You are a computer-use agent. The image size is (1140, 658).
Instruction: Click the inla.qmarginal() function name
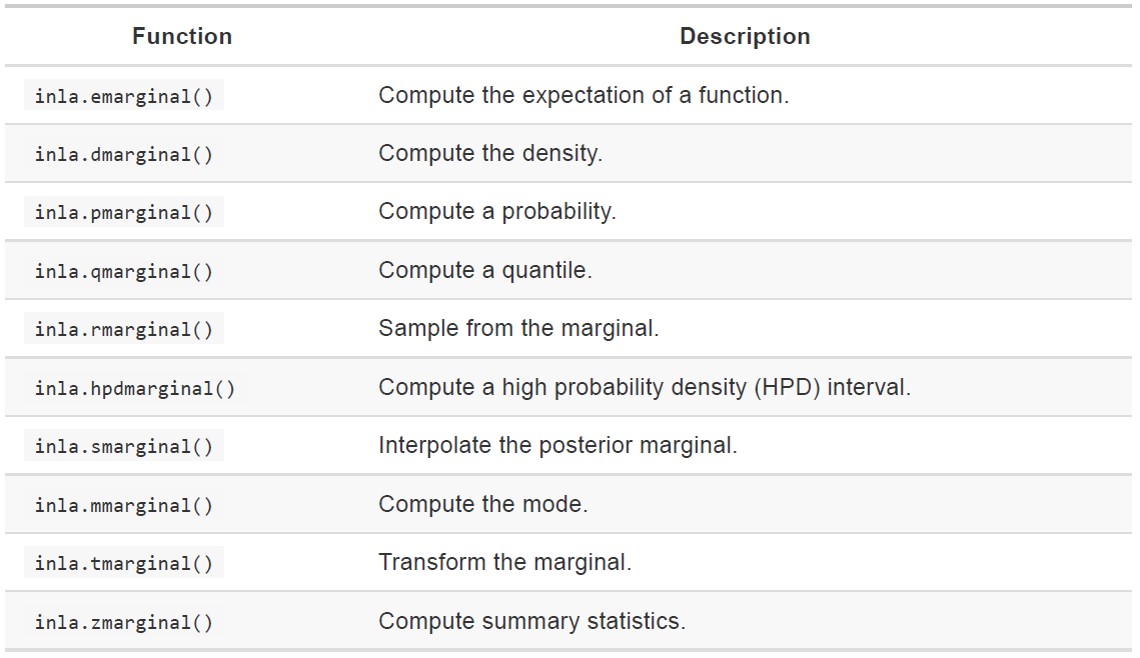pyautogui.click(x=124, y=271)
